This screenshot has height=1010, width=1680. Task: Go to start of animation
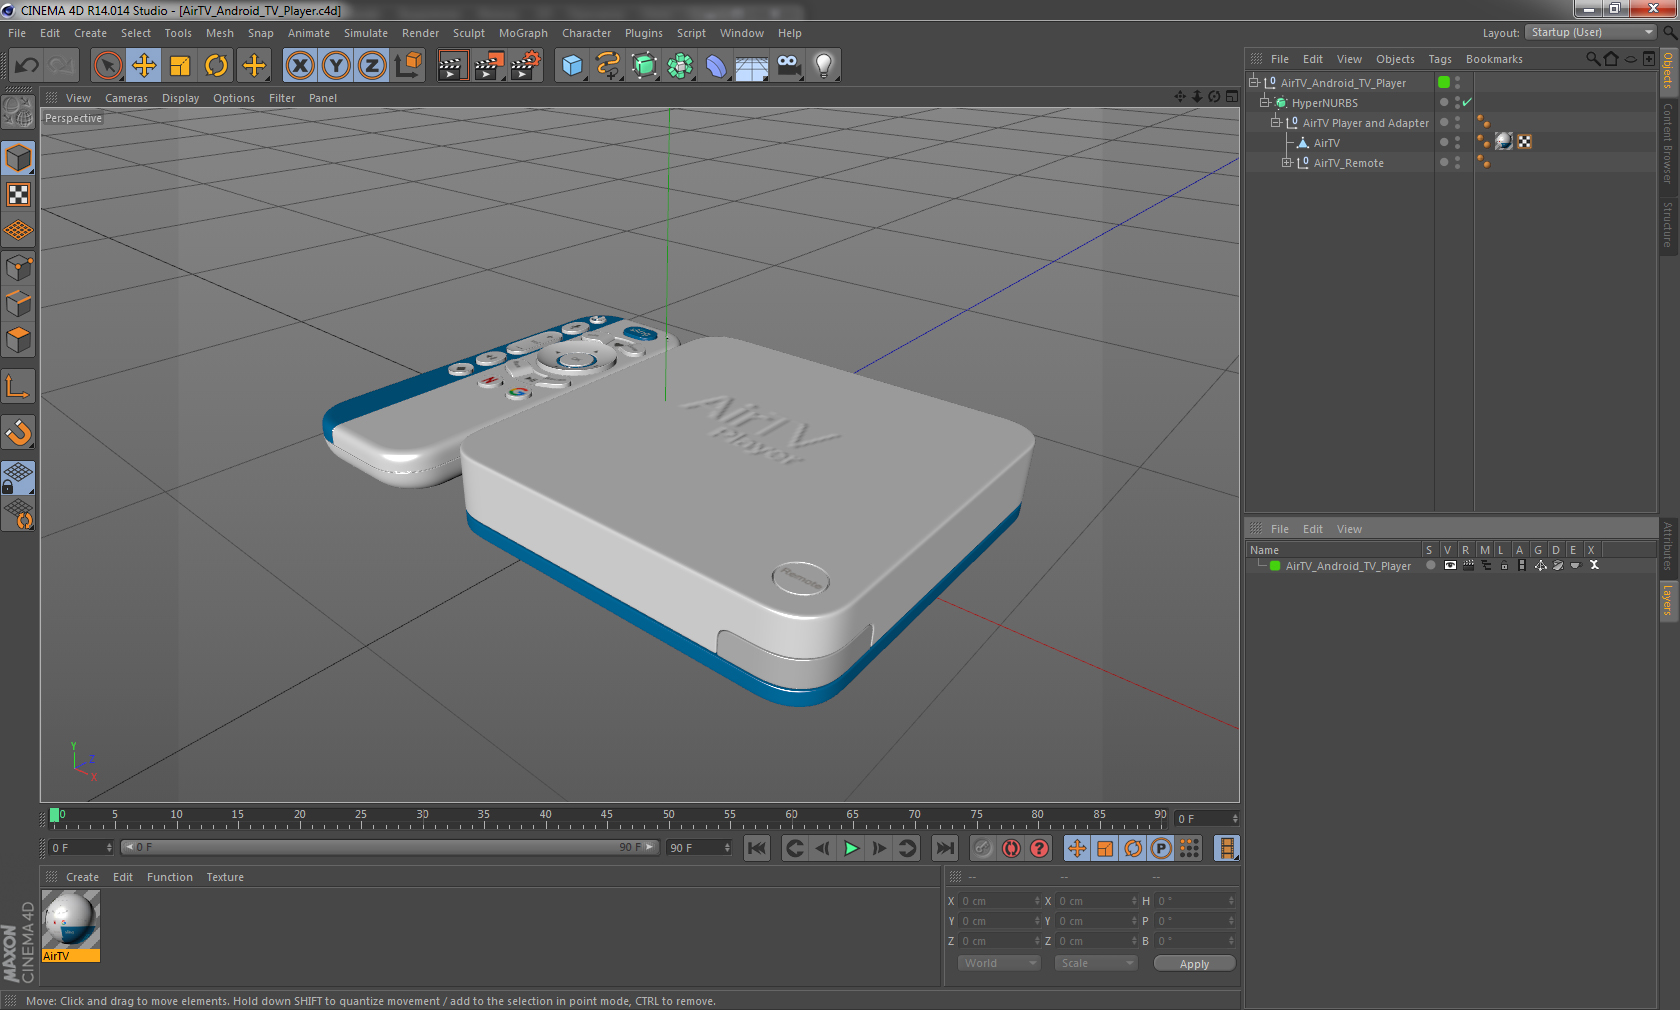click(757, 848)
